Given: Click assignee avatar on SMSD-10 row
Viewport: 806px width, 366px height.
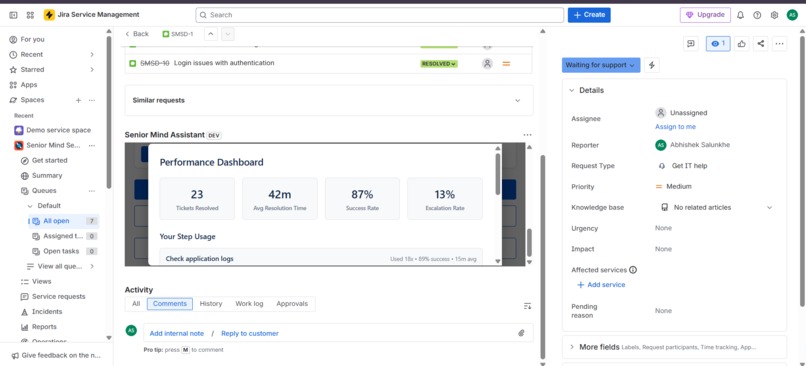Looking at the screenshot, I should [x=487, y=64].
